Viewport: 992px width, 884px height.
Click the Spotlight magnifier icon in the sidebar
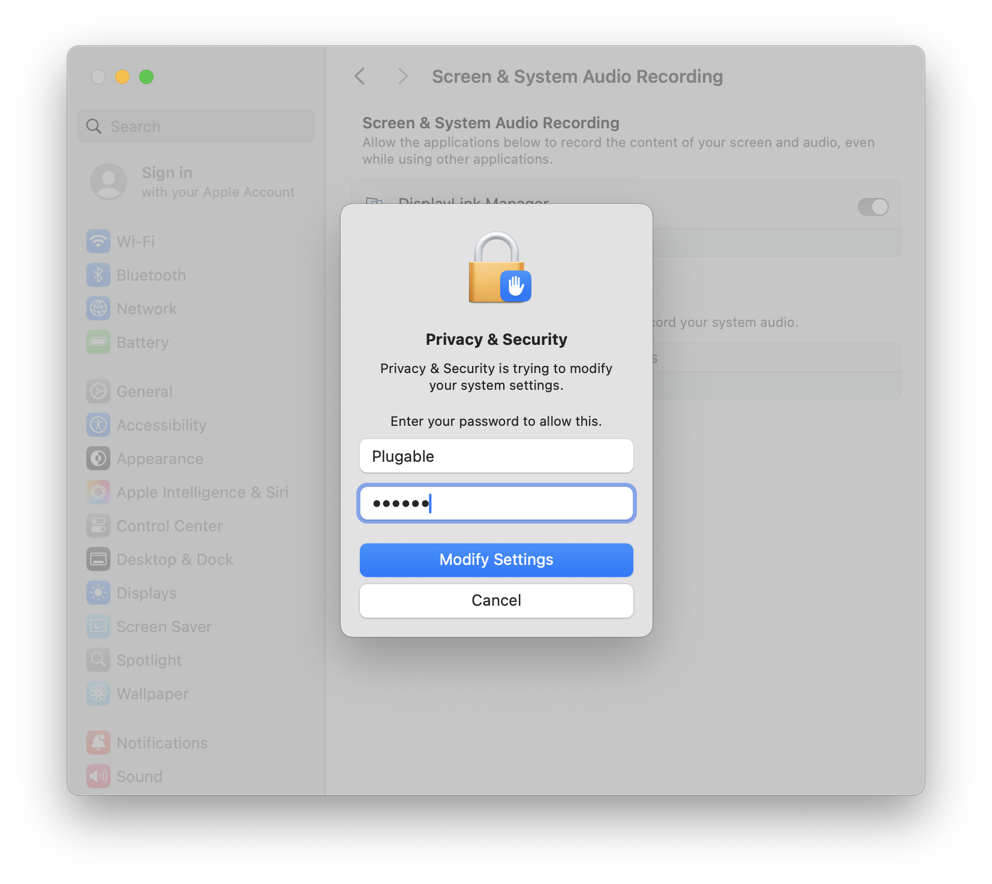[97, 660]
